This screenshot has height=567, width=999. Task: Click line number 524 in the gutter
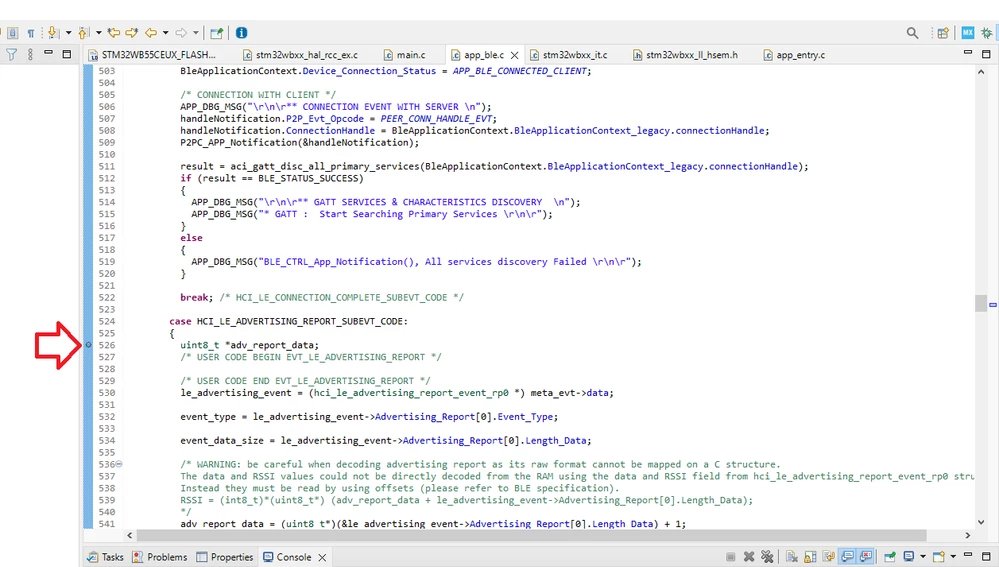click(x=106, y=321)
